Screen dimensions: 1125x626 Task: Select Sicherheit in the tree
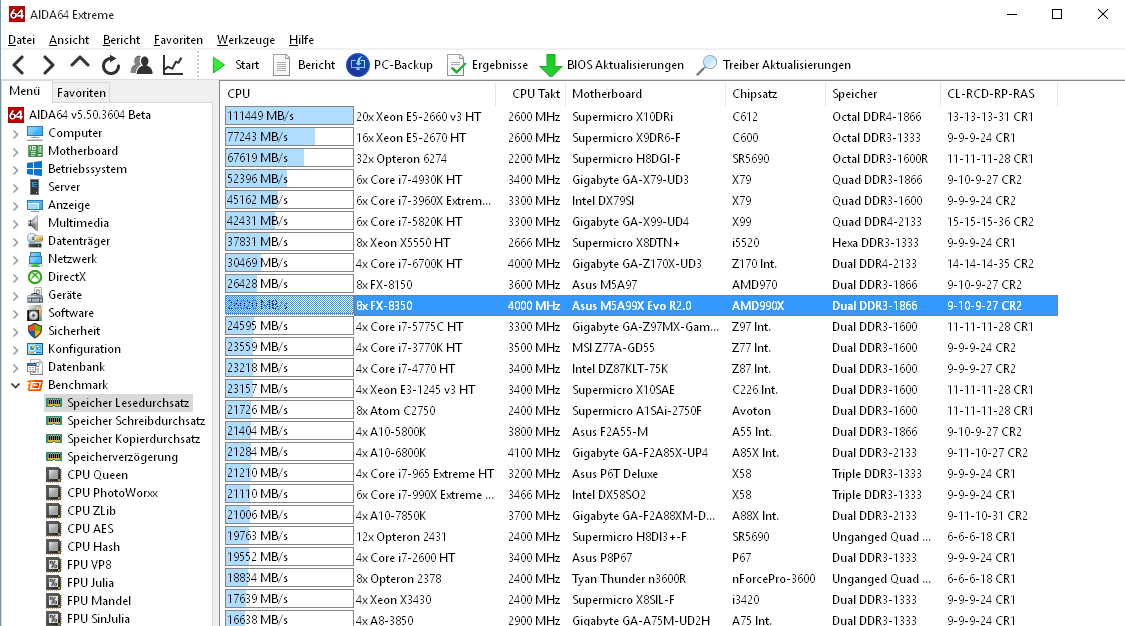63,331
